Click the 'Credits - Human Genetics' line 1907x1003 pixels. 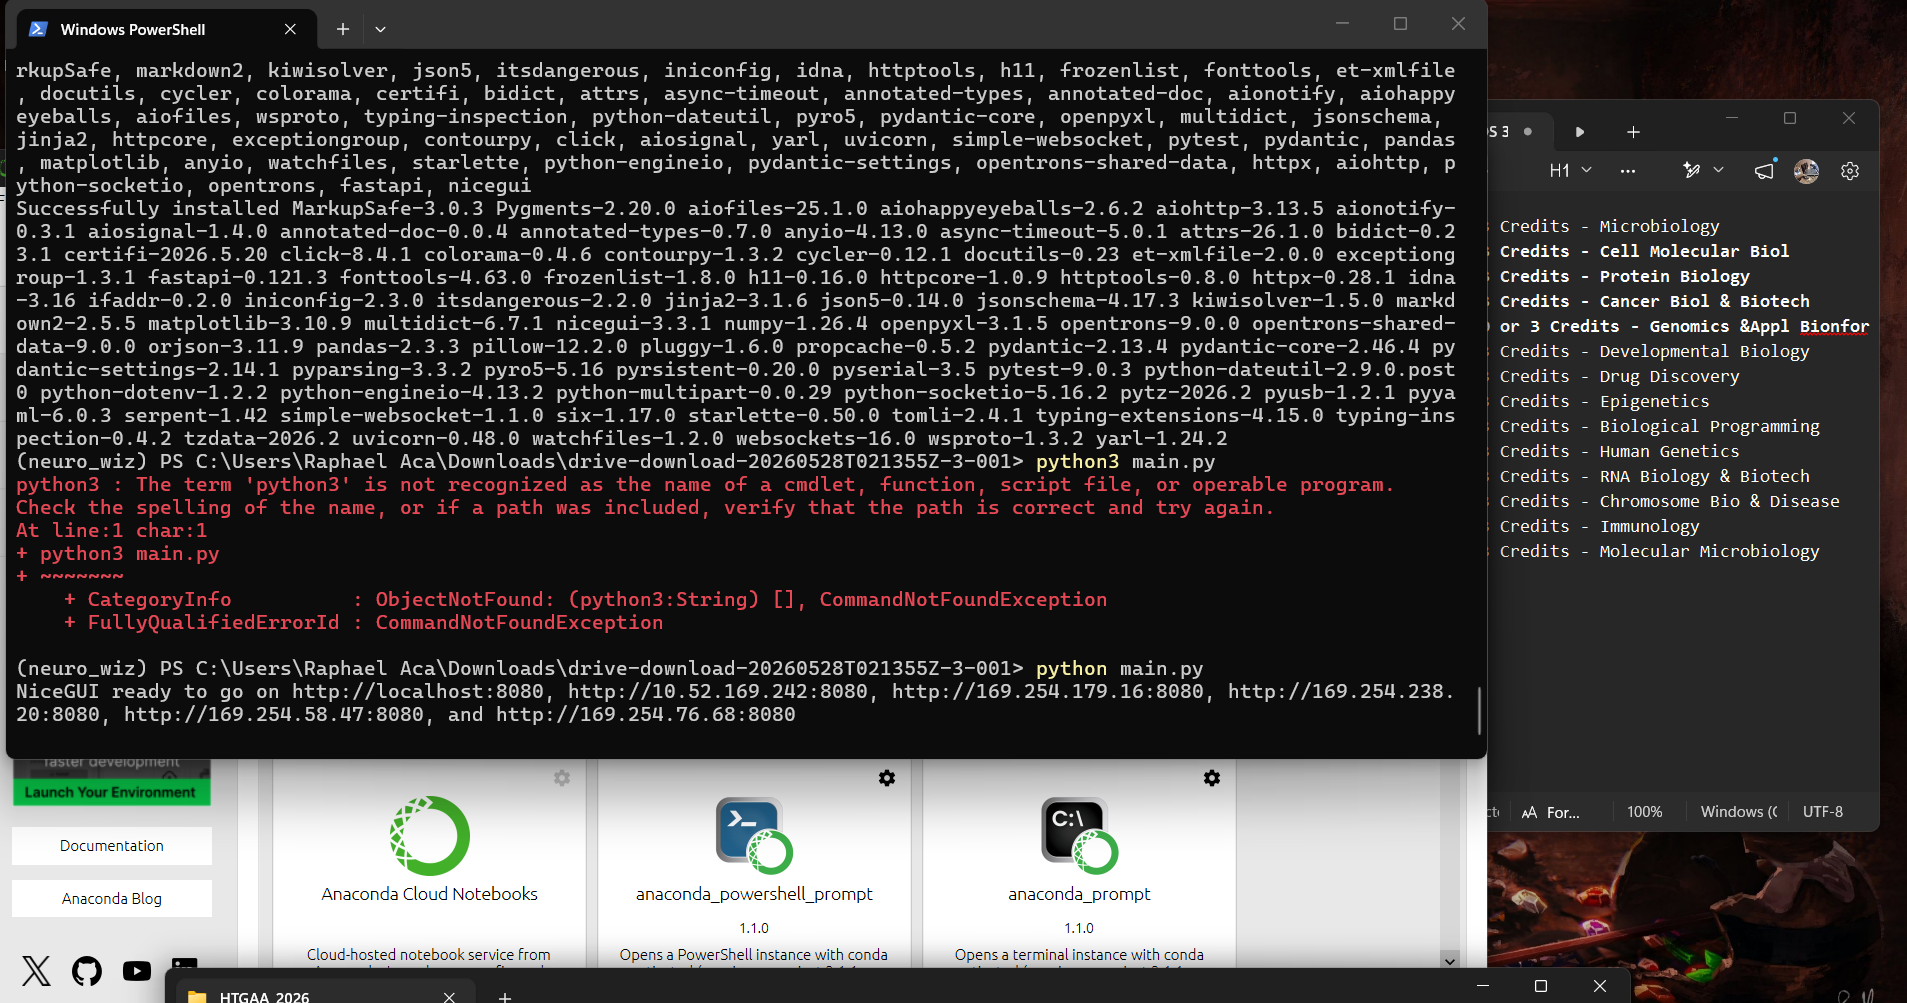click(1620, 452)
